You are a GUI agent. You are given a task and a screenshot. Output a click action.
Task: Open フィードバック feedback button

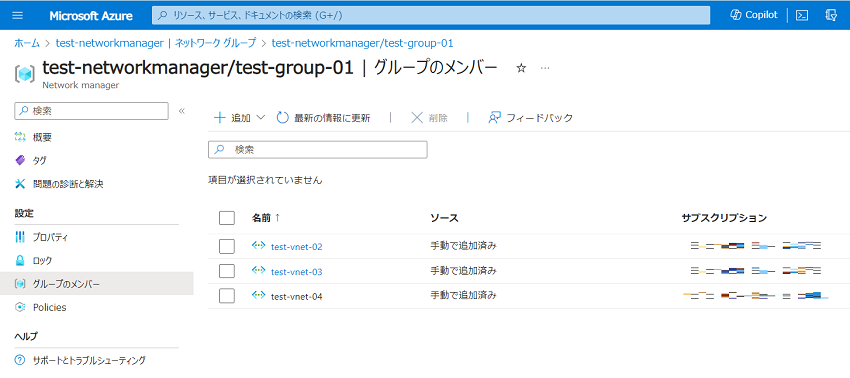click(x=530, y=118)
